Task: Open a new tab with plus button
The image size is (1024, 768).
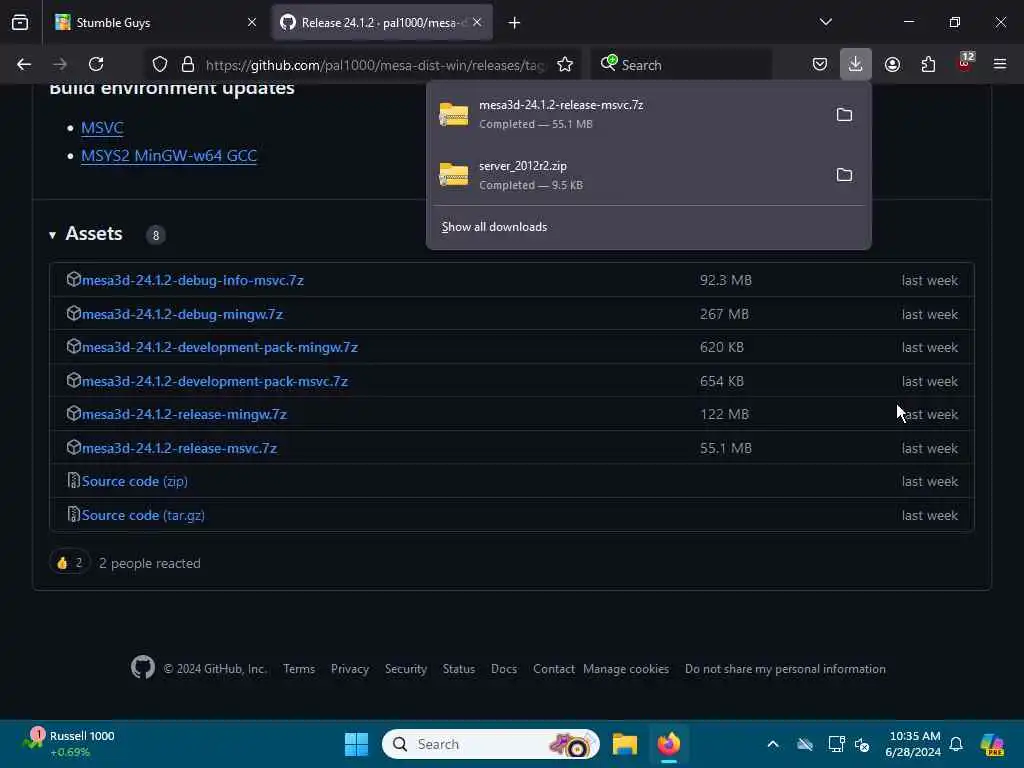Action: point(515,23)
